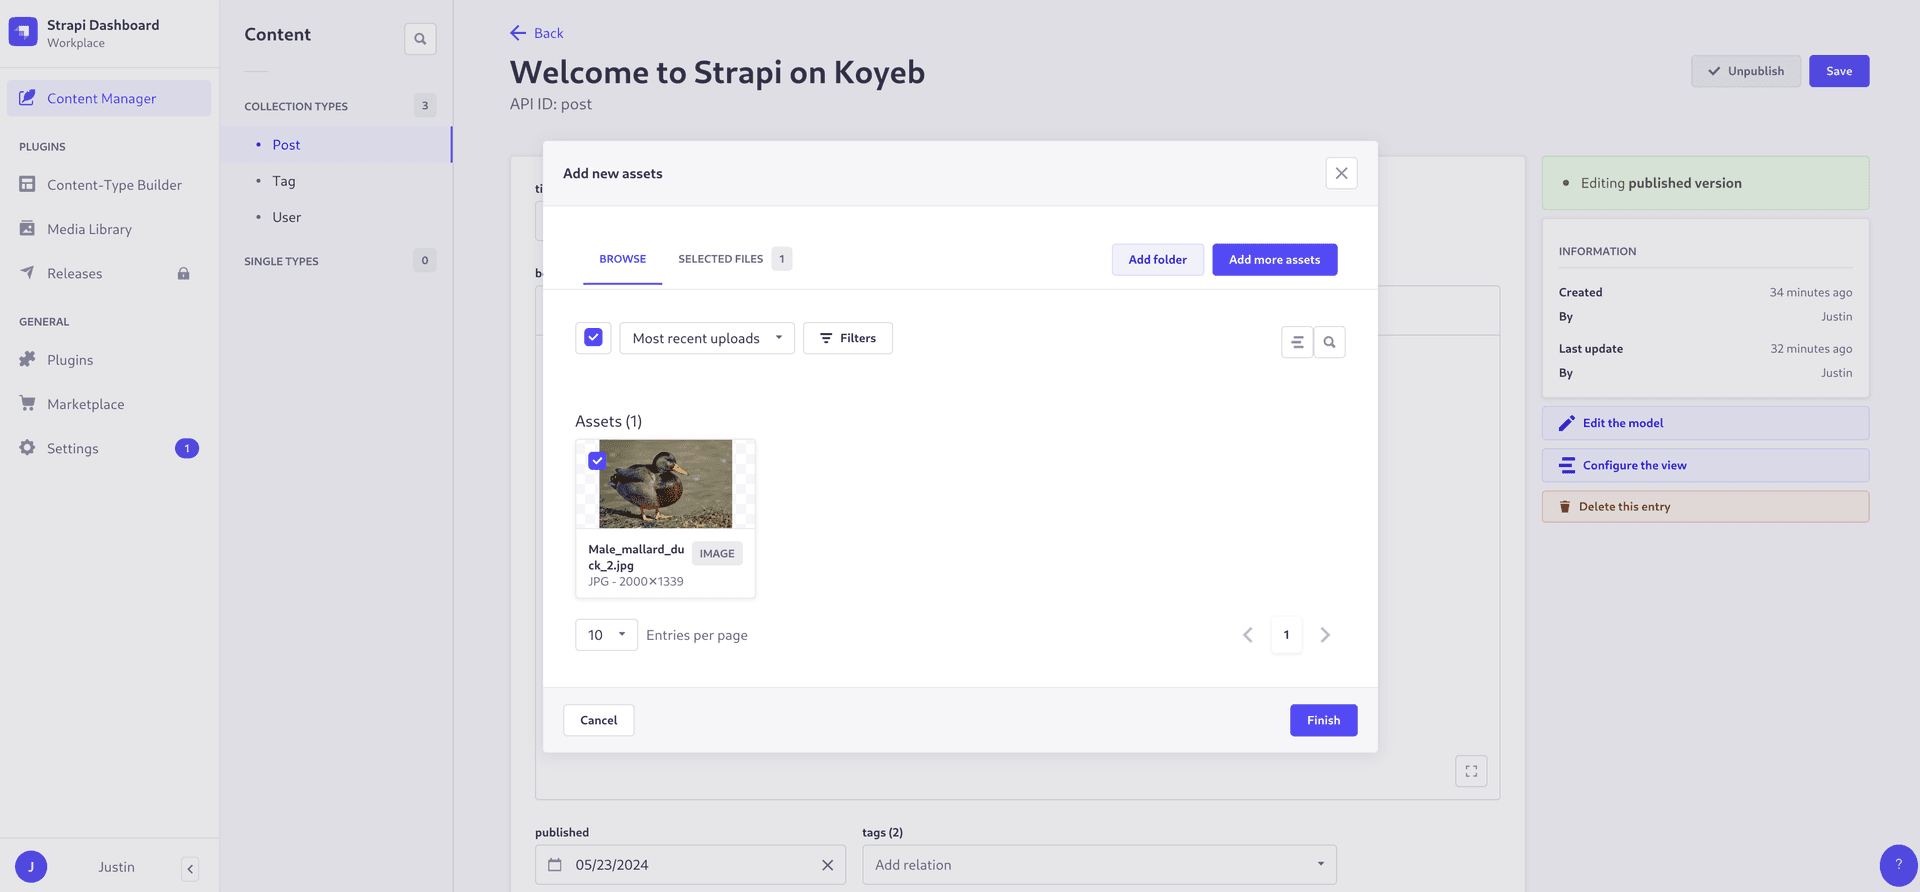This screenshot has height=892, width=1920.
Task: Open the Most recent uploads sort dropdown
Action: pyautogui.click(x=706, y=338)
